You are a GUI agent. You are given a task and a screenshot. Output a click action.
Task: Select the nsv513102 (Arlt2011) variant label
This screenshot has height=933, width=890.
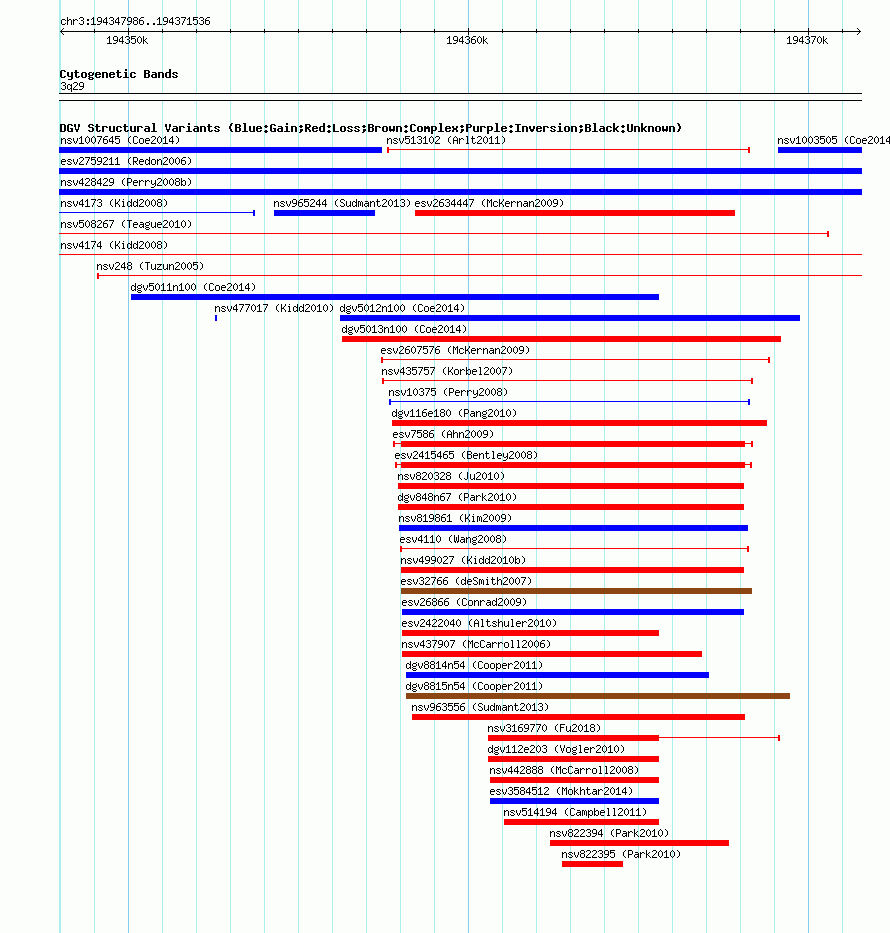pos(446,140)
